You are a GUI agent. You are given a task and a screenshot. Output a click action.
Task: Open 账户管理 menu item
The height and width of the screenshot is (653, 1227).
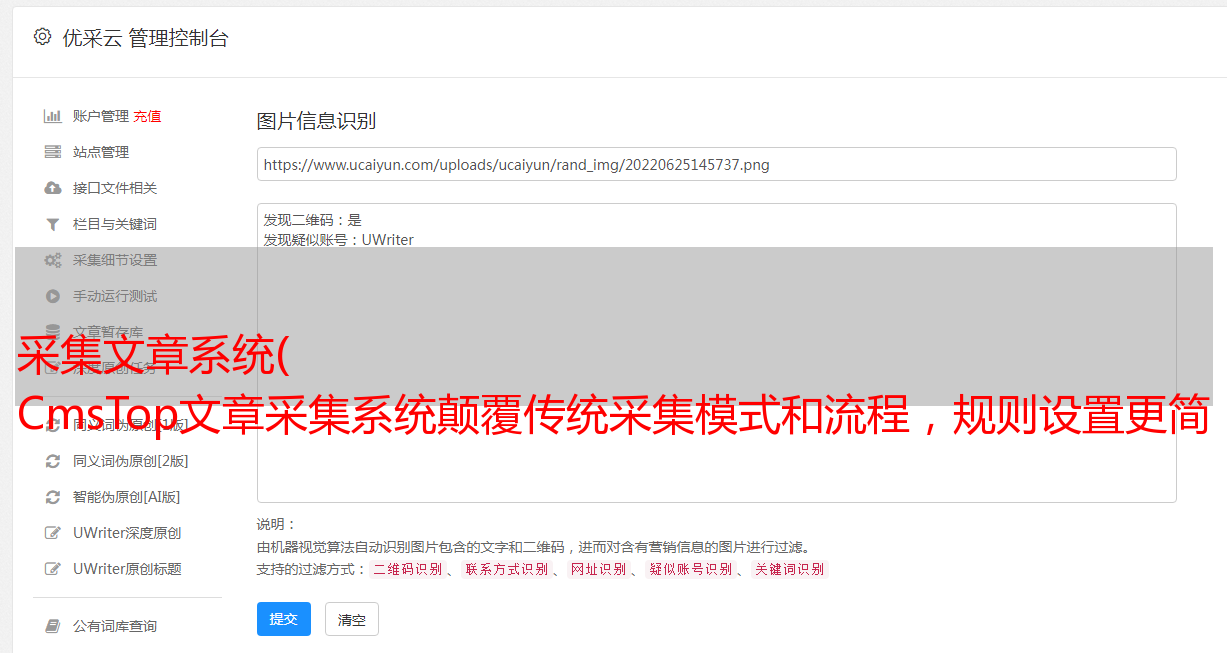point(101,116)
